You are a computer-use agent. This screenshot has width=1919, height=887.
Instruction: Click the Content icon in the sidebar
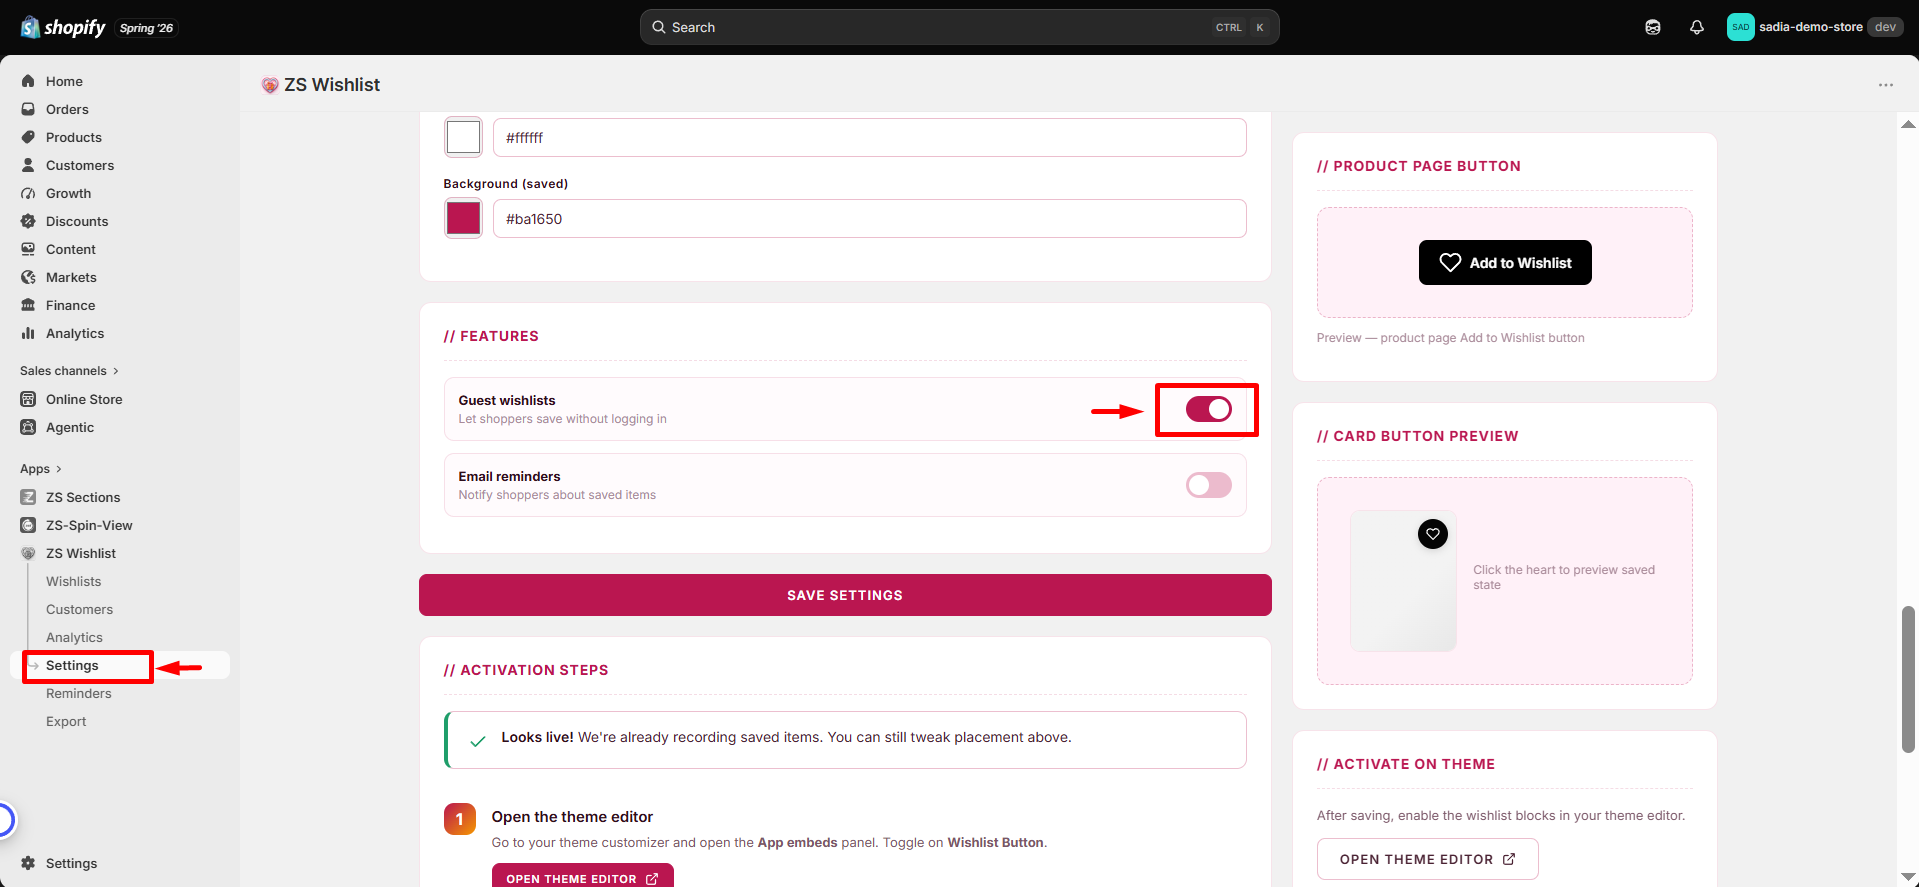pos(28,249)
